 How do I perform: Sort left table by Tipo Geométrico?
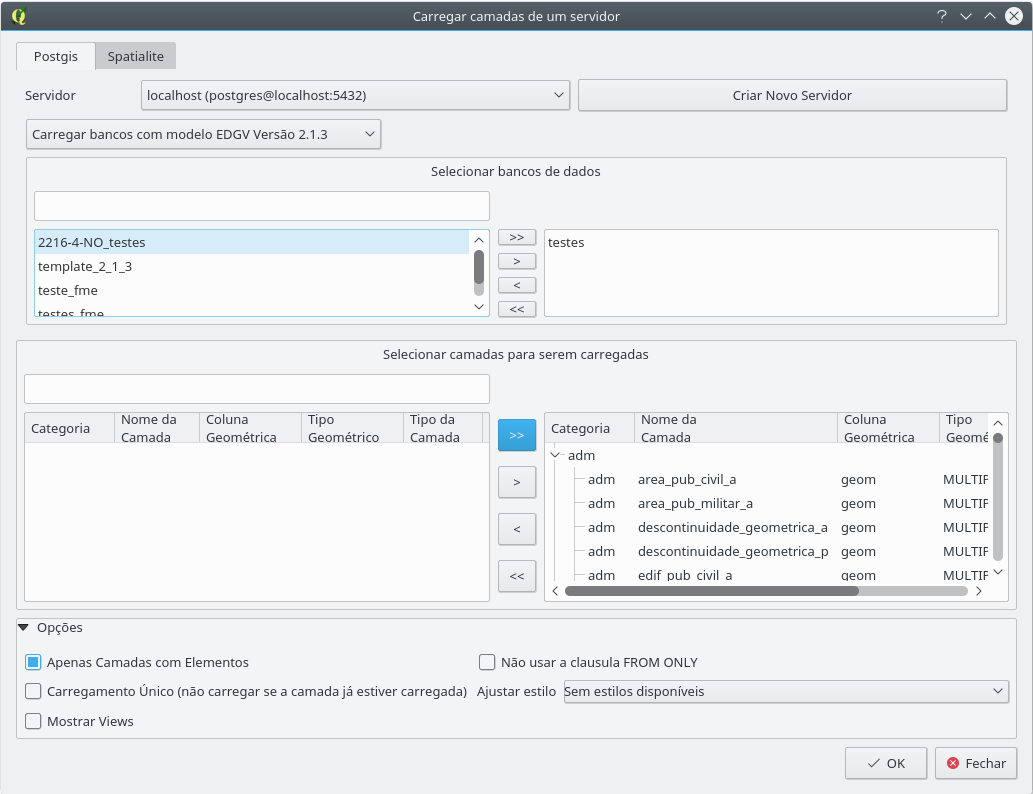coord(352,428)
